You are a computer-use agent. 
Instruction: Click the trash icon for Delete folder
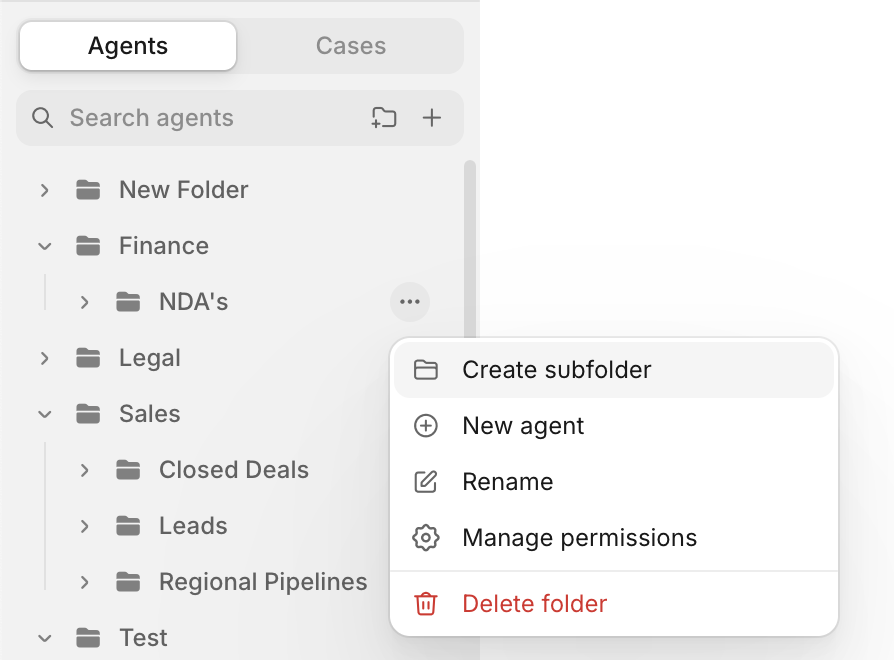pyautogui.click(x=426, y=604)
